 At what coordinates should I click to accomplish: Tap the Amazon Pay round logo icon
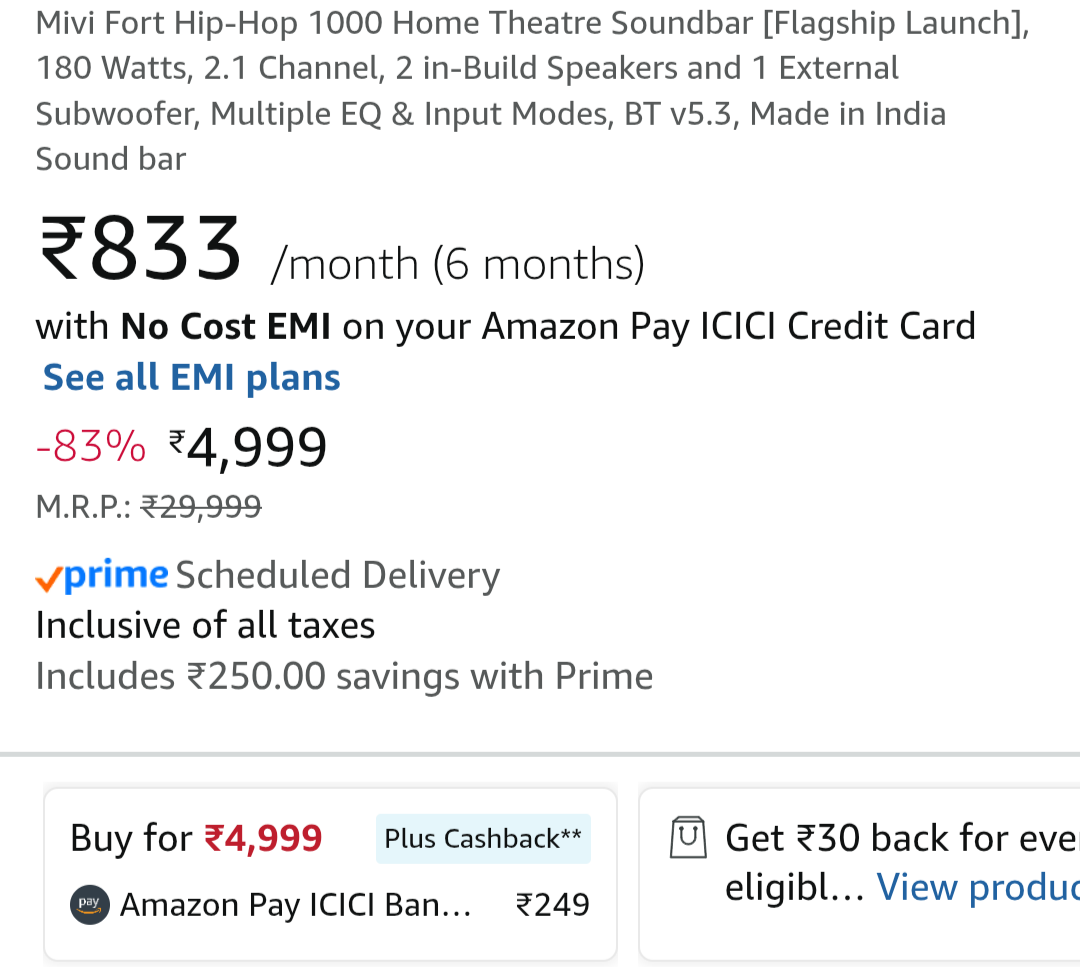pyautogui.click(x=90, y=905)
